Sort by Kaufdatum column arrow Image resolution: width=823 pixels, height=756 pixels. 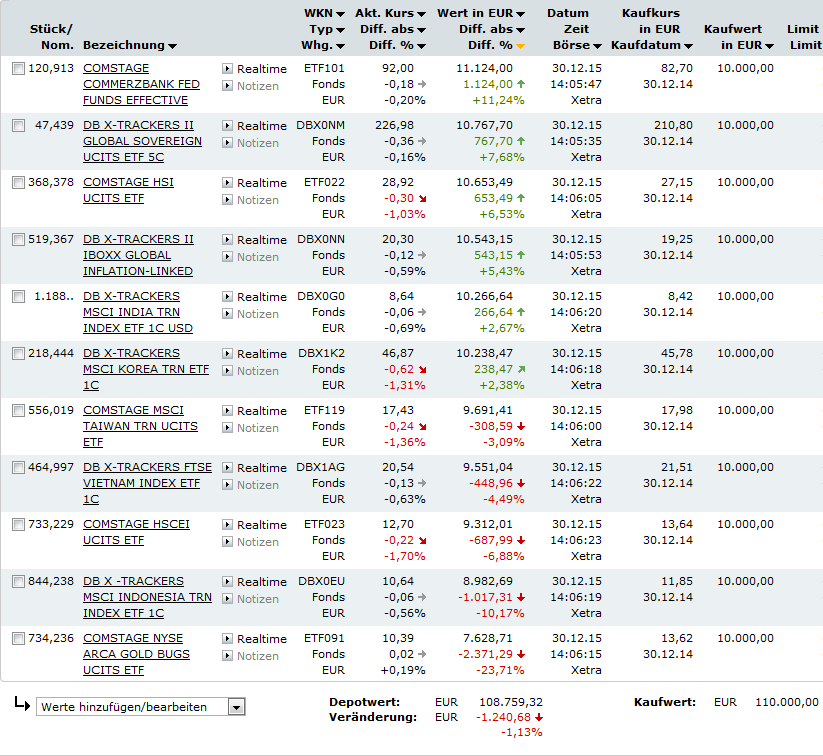coord(688,46)
